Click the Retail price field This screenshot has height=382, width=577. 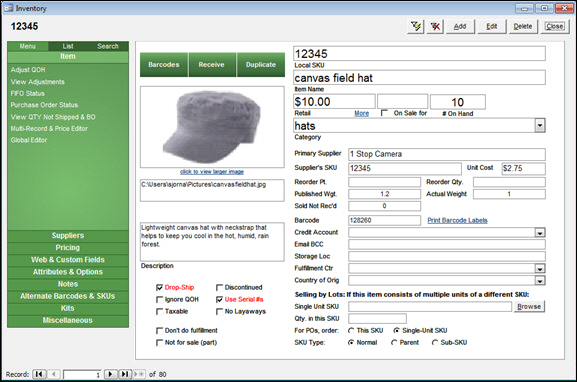pos(334,102)
